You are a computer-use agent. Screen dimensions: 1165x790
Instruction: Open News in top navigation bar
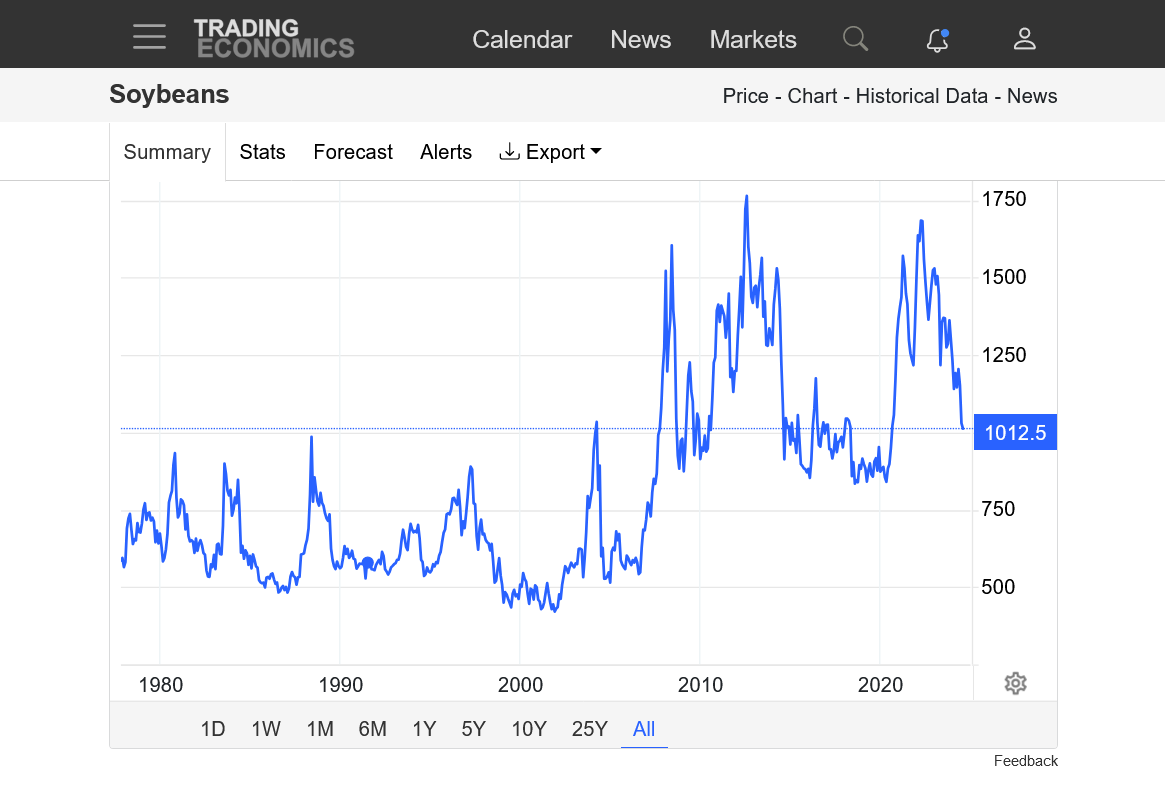640,40
